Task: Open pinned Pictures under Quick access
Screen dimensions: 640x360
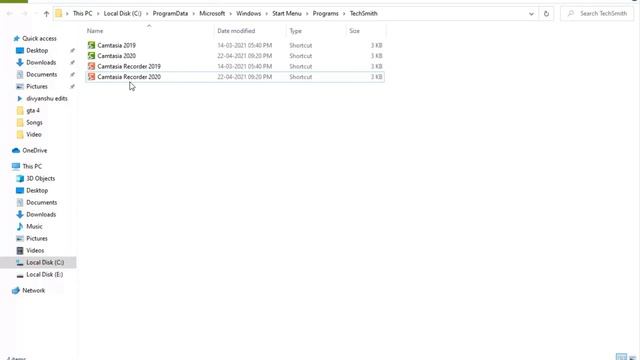Action: [x=37, y=87]
